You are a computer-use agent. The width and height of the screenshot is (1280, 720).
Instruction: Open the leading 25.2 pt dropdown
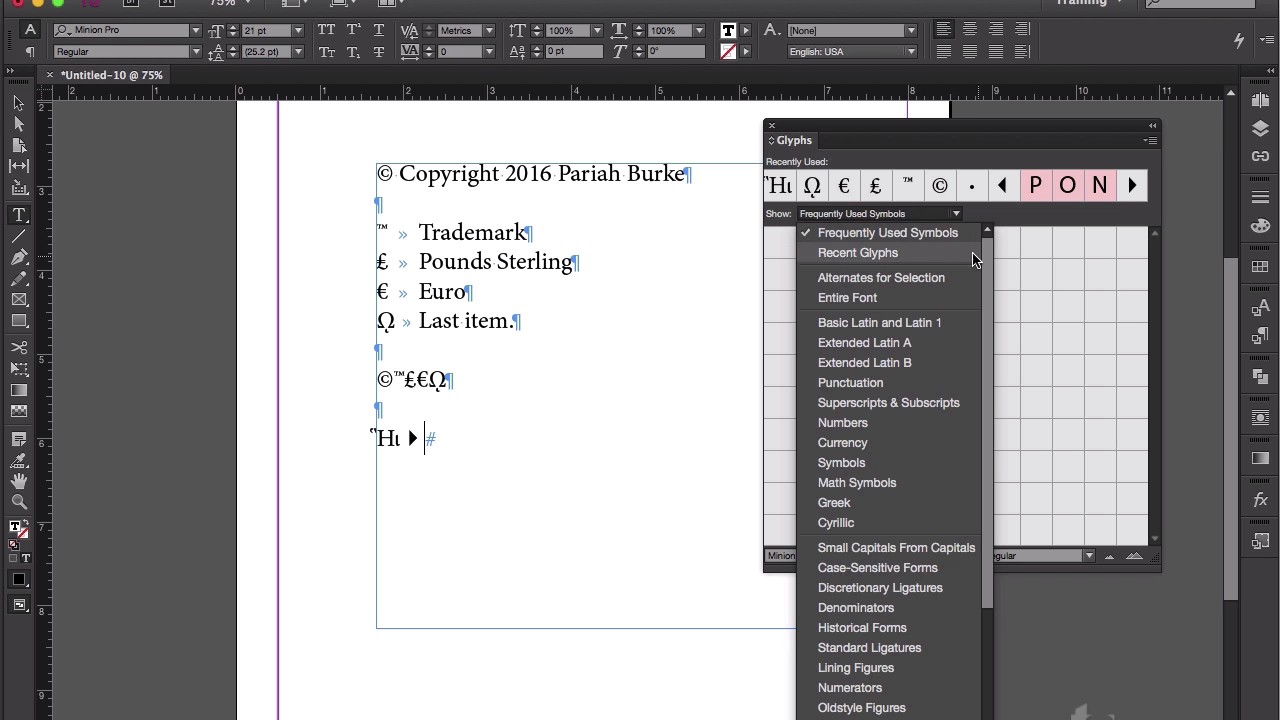(297, 51)
